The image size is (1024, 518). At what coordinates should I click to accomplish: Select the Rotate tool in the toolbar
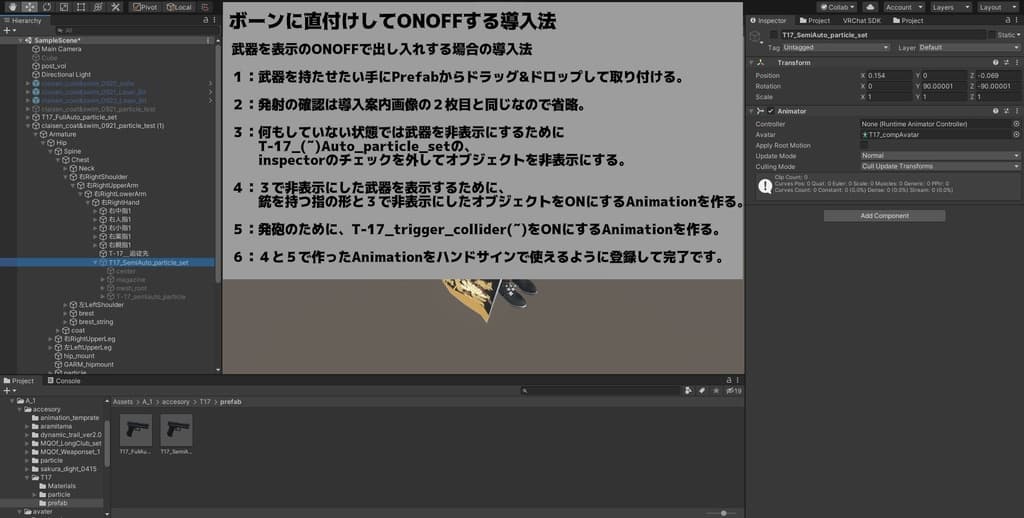(47, 7)
